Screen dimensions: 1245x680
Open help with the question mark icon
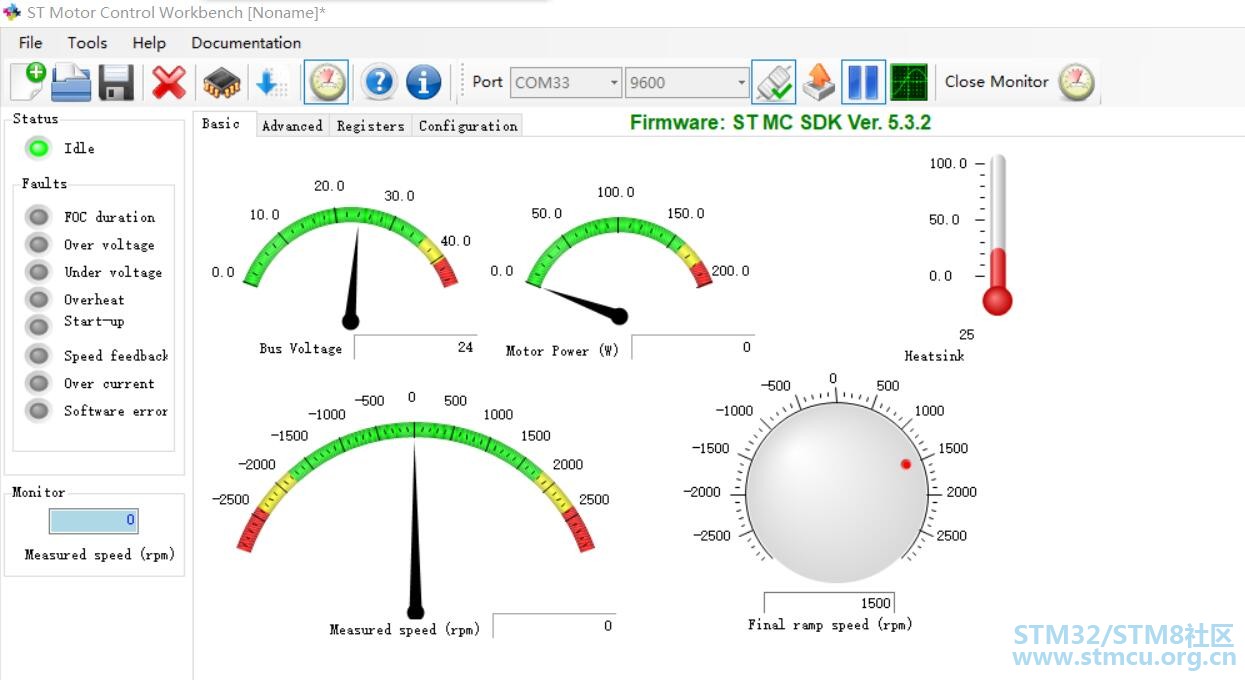[x=379, y=82]
